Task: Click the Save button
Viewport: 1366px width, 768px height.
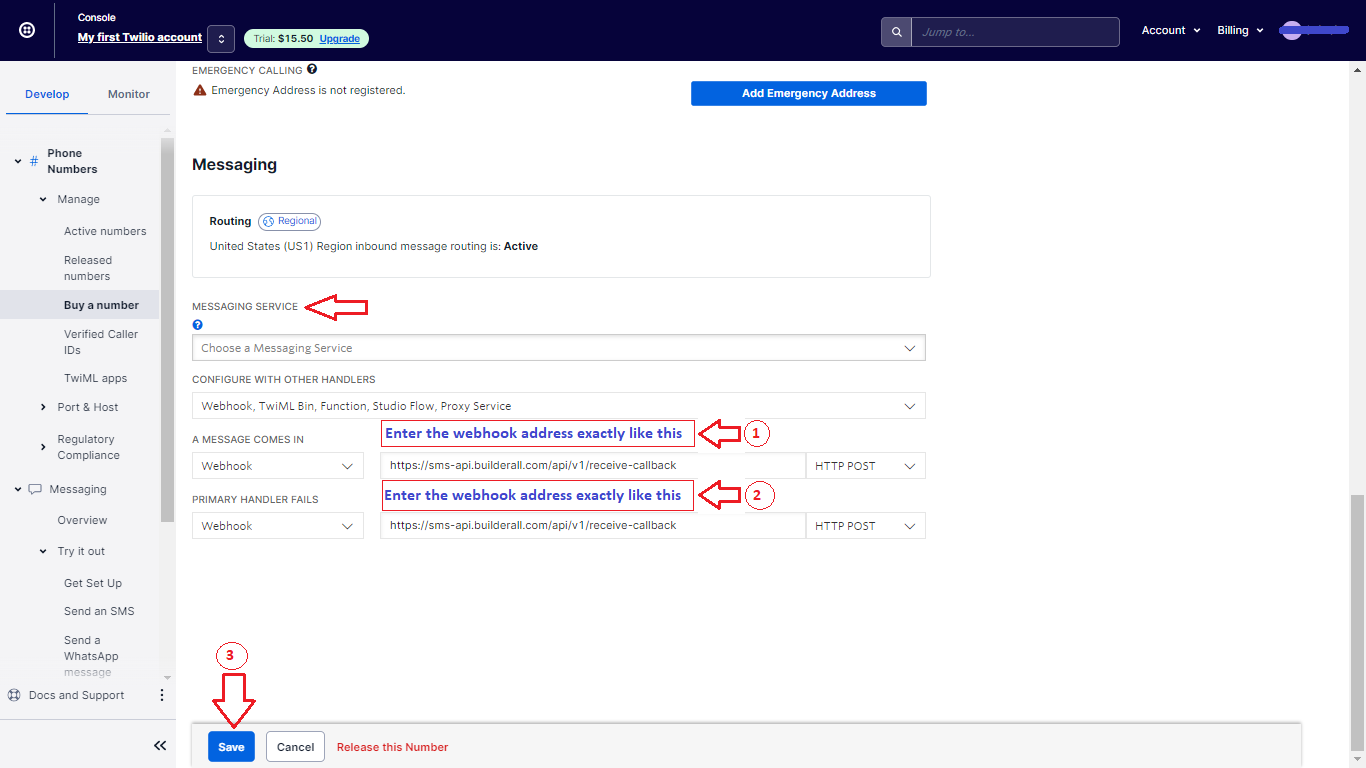Action: click(x=231, y=747)
